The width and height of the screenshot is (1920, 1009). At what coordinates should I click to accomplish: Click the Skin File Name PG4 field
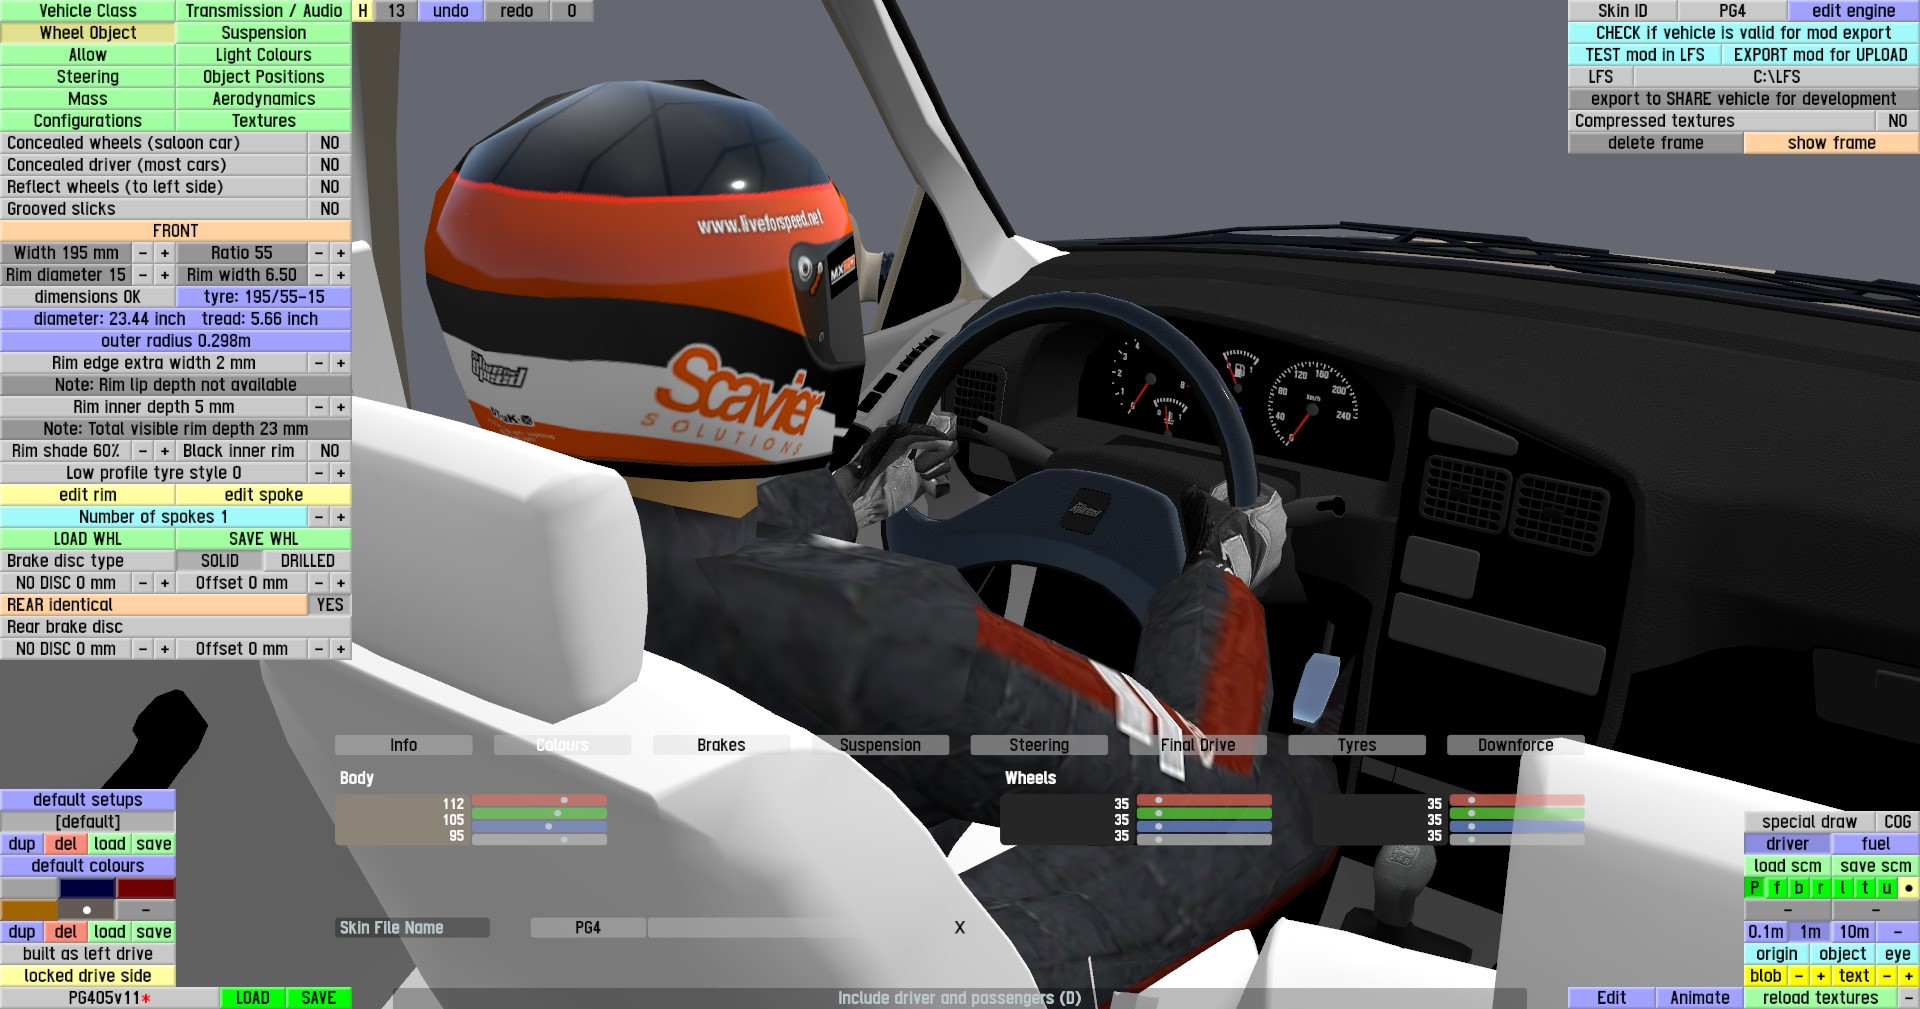pyautogui.click(x=588, y=928)
